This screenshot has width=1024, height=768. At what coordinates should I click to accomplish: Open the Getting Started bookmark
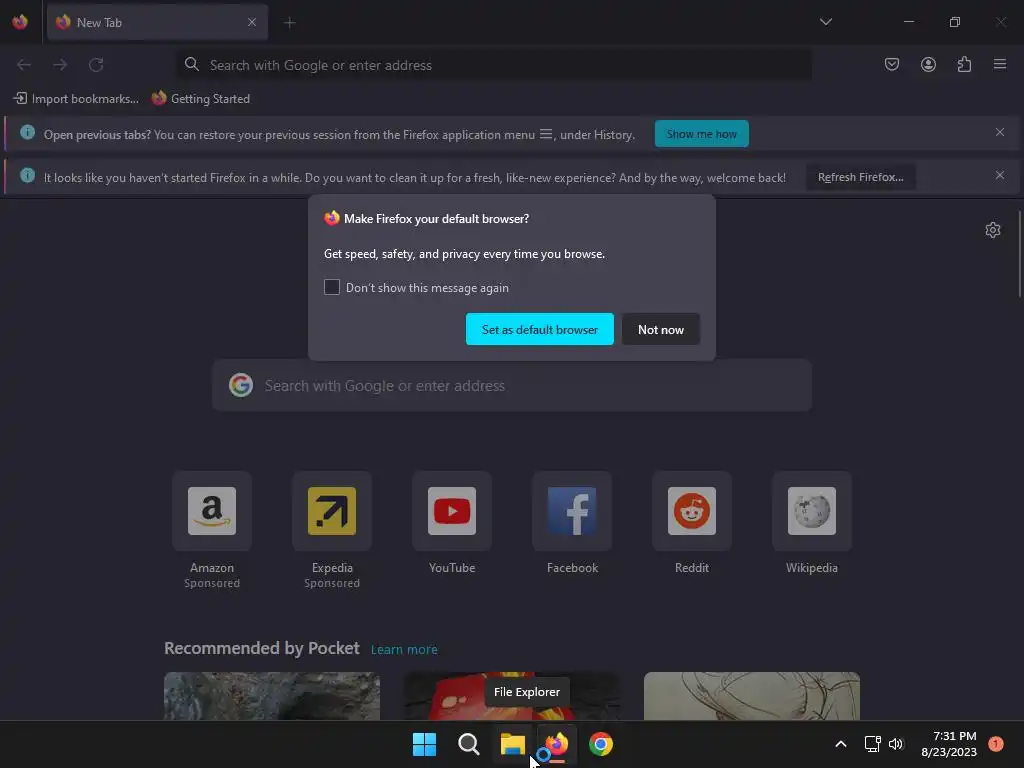click(200, 99)
